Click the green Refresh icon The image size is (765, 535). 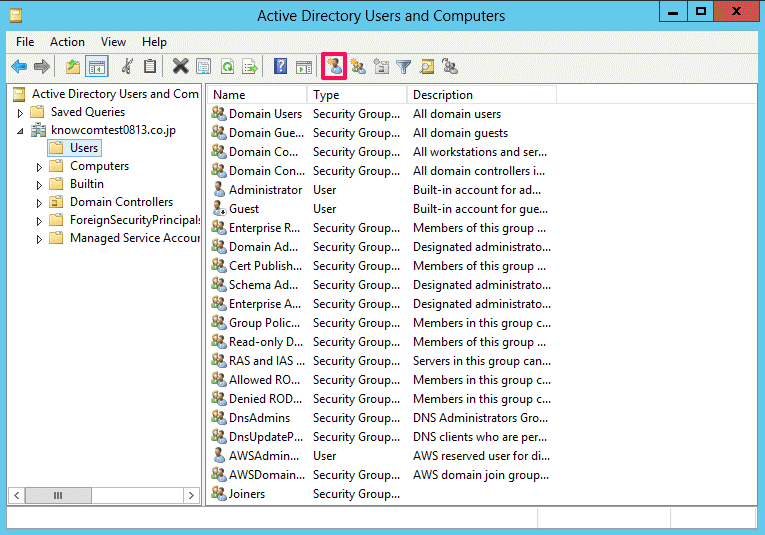click(x=227, y=66)
